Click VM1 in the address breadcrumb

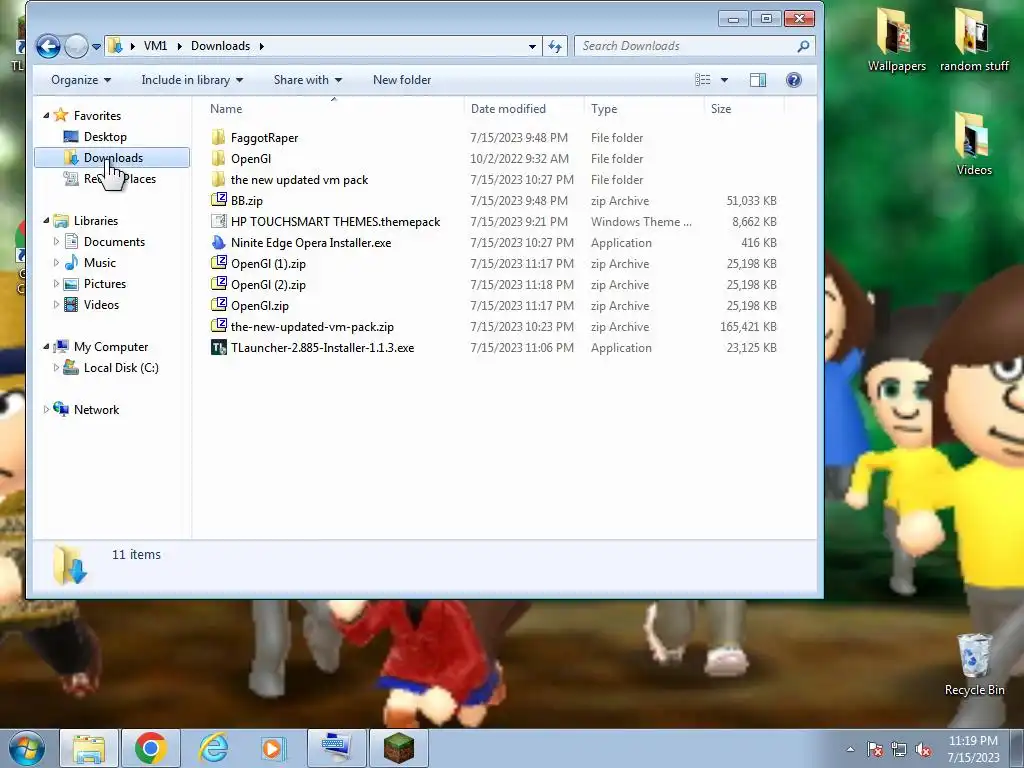click(155, 46)
